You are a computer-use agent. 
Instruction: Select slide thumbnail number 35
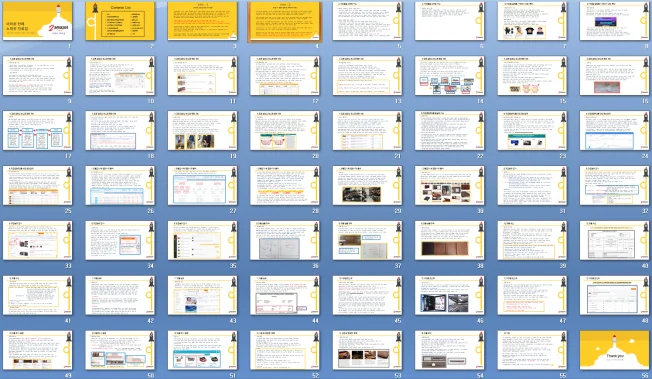coord(203,240)
